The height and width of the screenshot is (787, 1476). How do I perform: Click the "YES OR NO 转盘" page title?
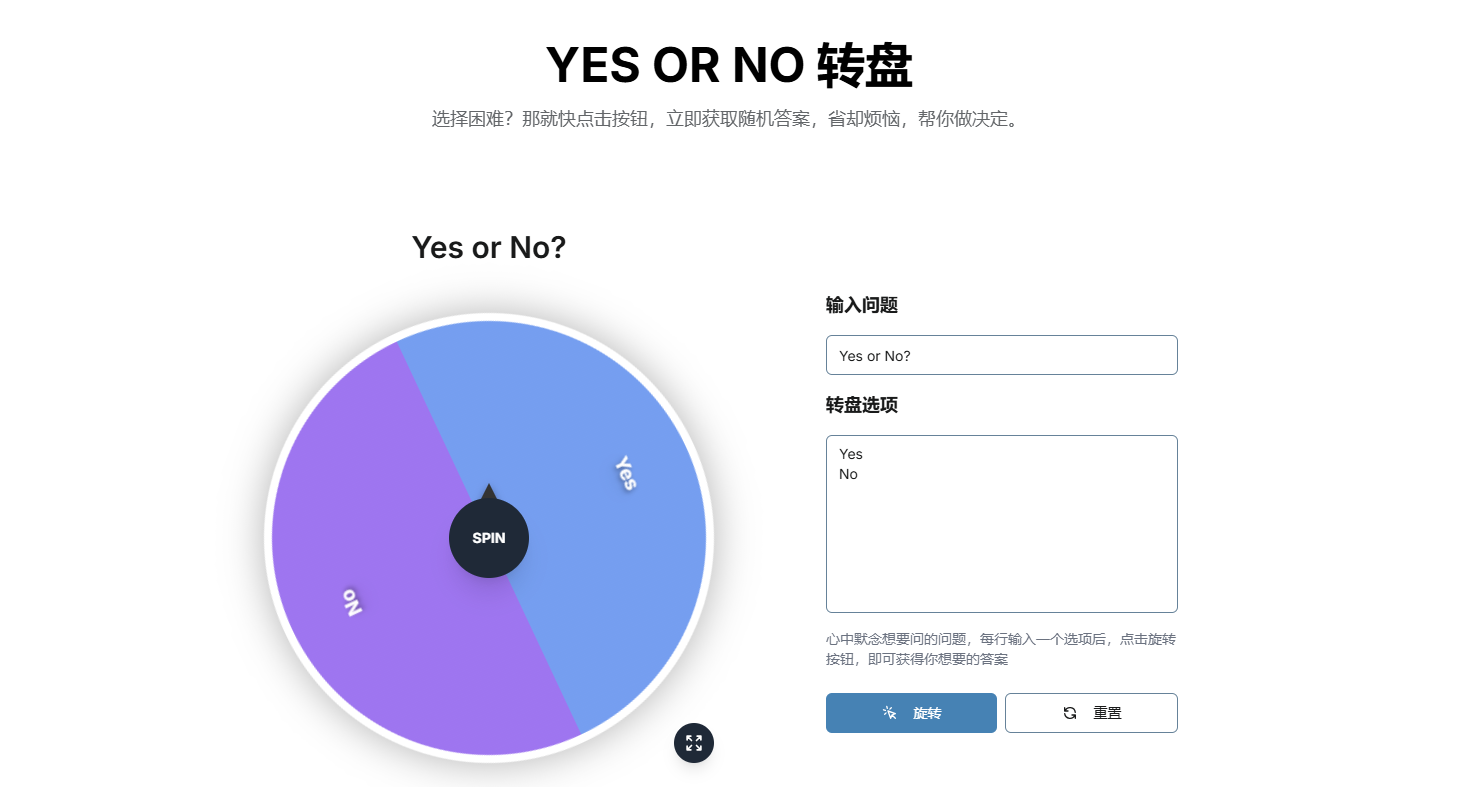click(729, 66)
